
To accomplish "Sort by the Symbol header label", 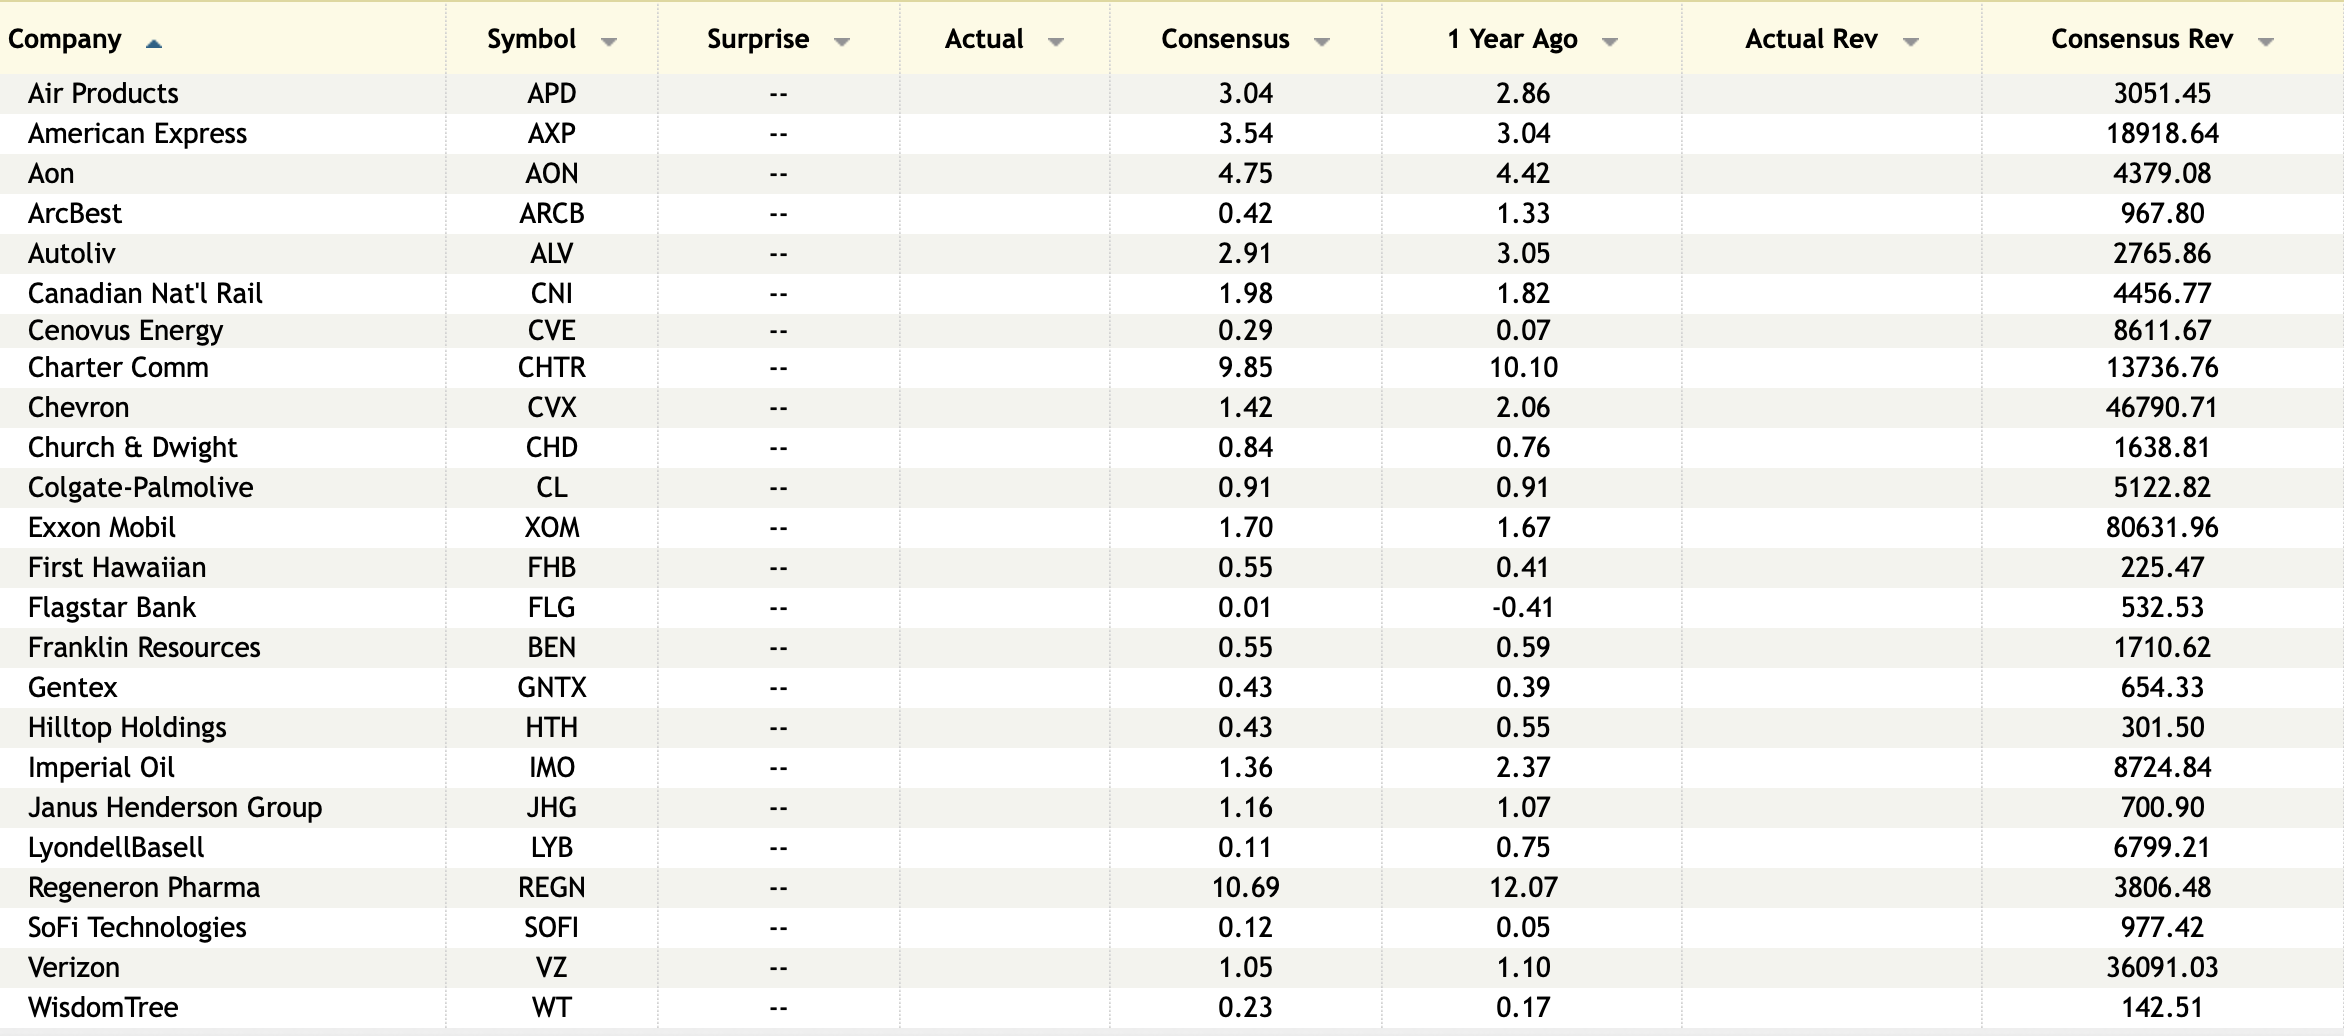I will click(531, 39).
